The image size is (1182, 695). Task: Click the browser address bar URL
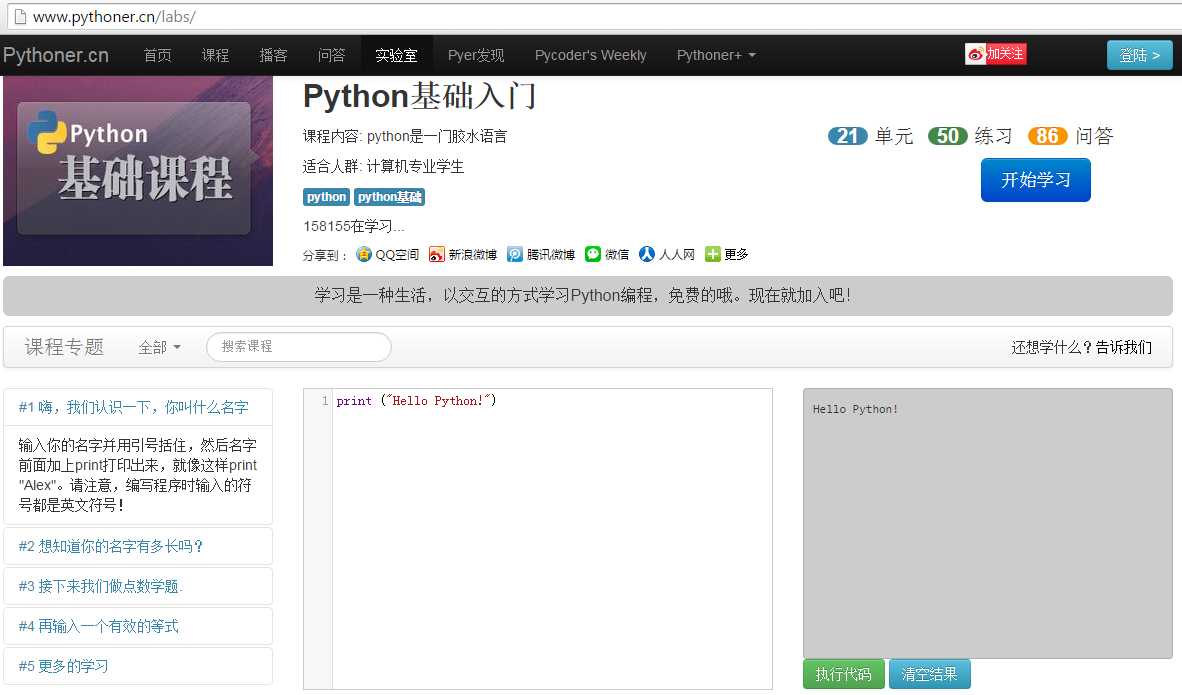coord(115,17)
